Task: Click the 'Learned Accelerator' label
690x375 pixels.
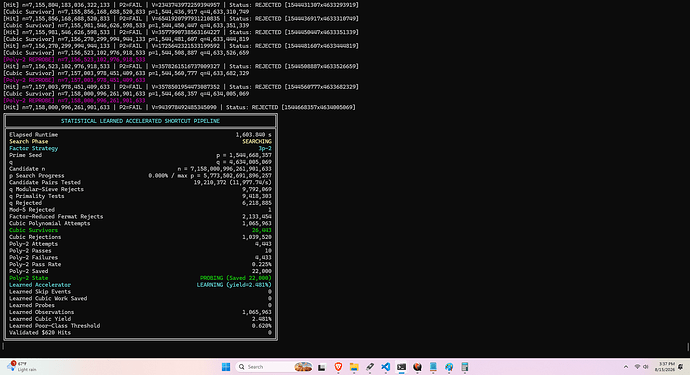Action: [40, 285]
